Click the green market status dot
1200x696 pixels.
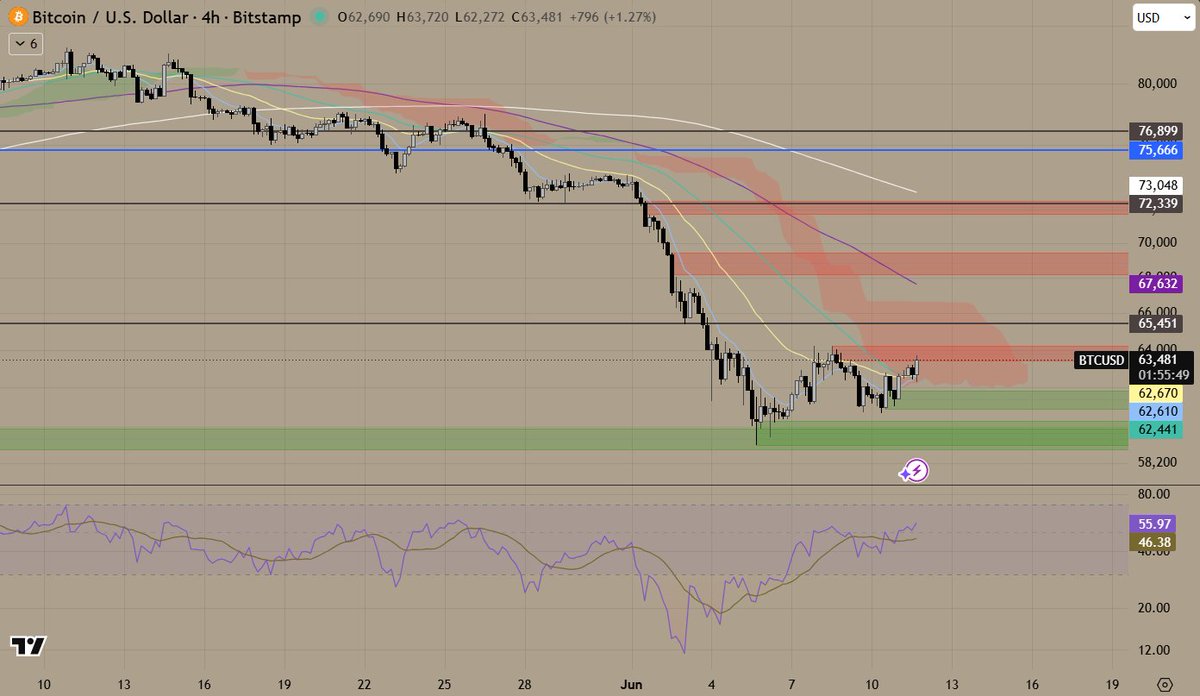(319, 17)
